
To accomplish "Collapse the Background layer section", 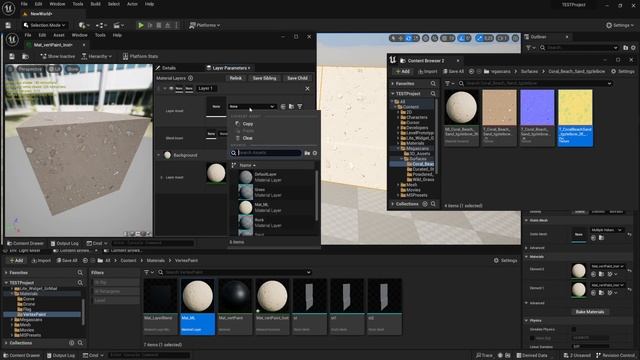I will tap(159, 156).
